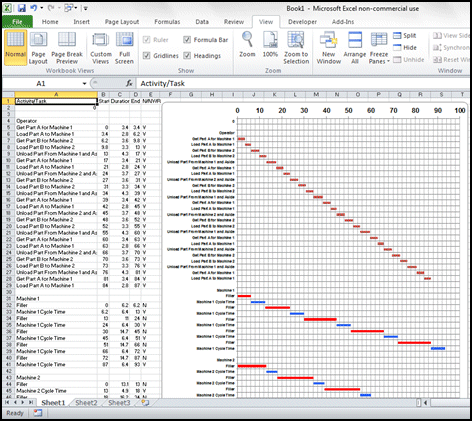Open Quick Access Toolbar customize arrow
472x421 pixels.
86,8
